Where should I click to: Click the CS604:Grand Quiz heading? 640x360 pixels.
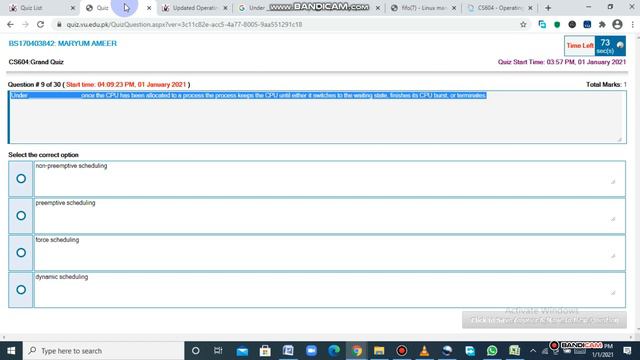coord(36,62)
